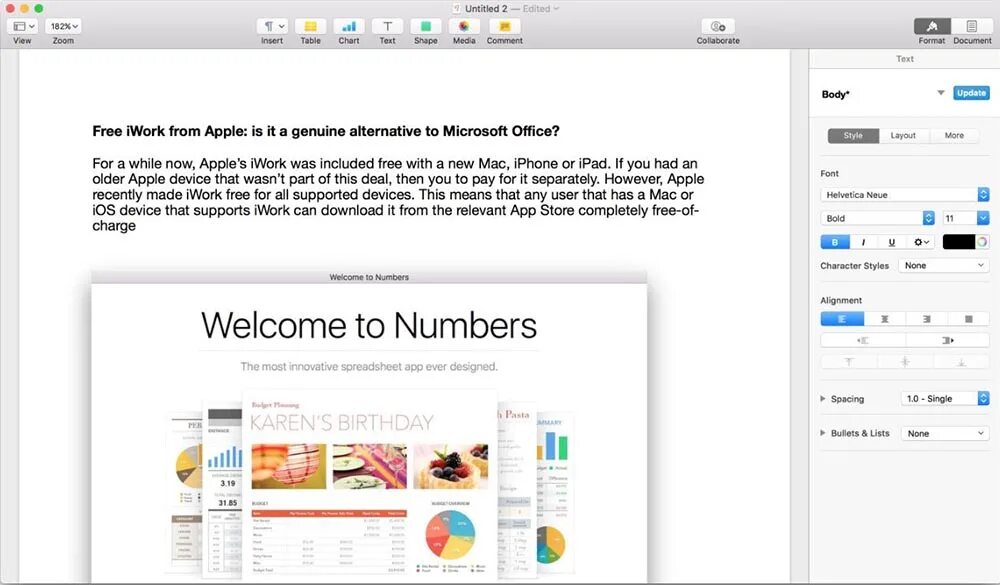Viewport: 1000px width, 585px height.
Task: Click the document title Untitled 2
Action: [x=486, y=8]
